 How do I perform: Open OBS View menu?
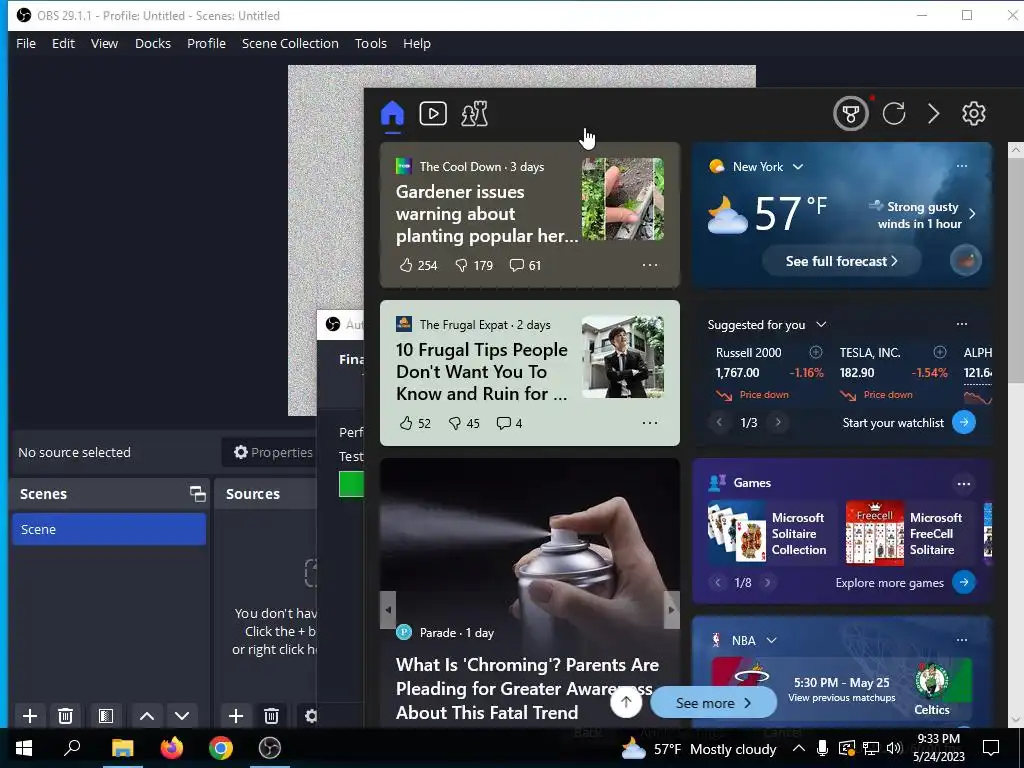click(104, 43)
